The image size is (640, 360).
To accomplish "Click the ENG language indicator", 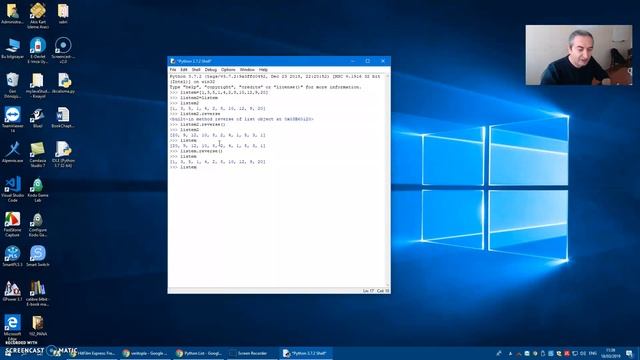I will point(593,353).
